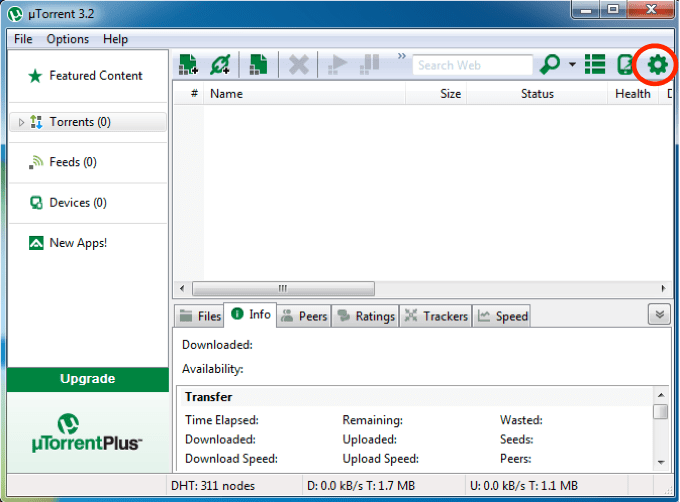Open Featured Content in sidebar
Screen dimensions: 680x502
coord(95,76)
